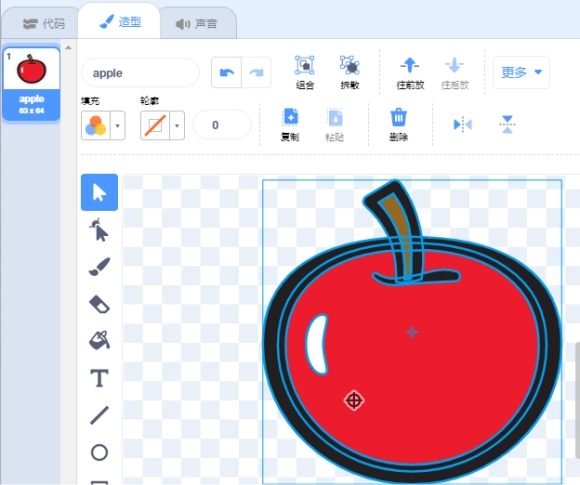The image size is (580, 485).
Task: Select the Brush tool
Action: click(x=99, y=267)
